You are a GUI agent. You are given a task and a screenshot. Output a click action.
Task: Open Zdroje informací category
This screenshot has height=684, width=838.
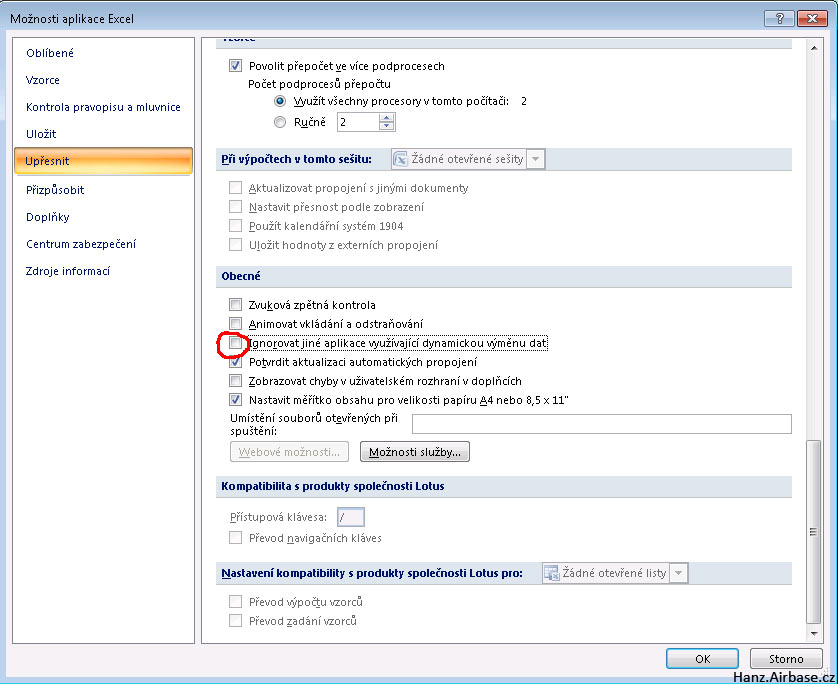click(x=68, y=271)
